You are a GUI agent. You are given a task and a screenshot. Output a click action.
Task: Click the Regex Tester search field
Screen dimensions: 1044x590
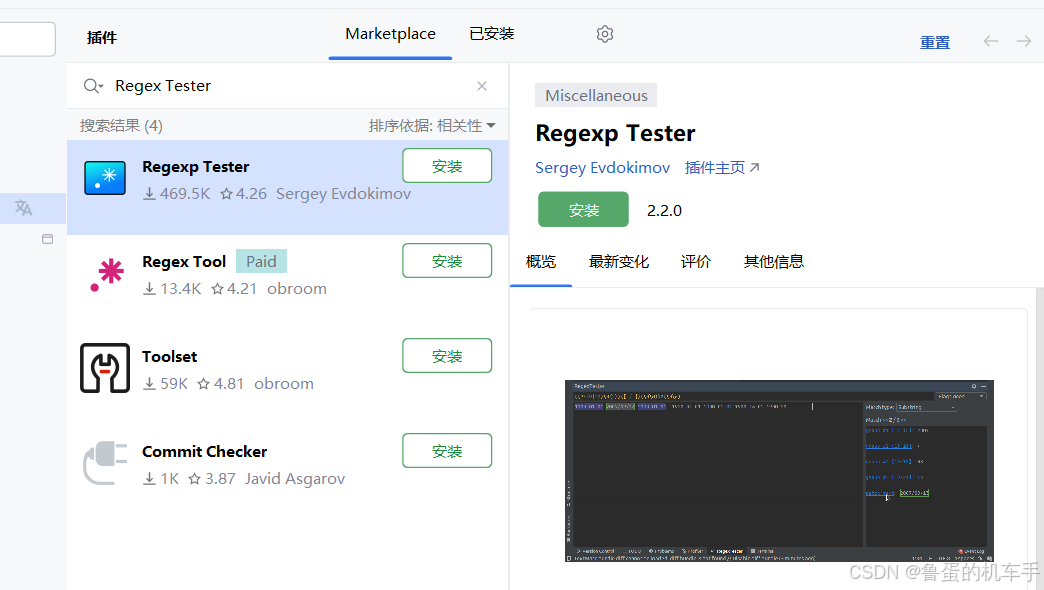[x=288, y=86]
